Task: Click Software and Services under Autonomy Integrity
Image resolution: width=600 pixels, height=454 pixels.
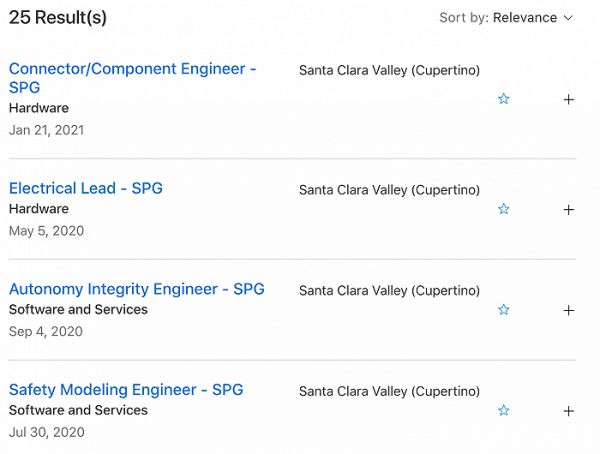Action: click(78, 310)
